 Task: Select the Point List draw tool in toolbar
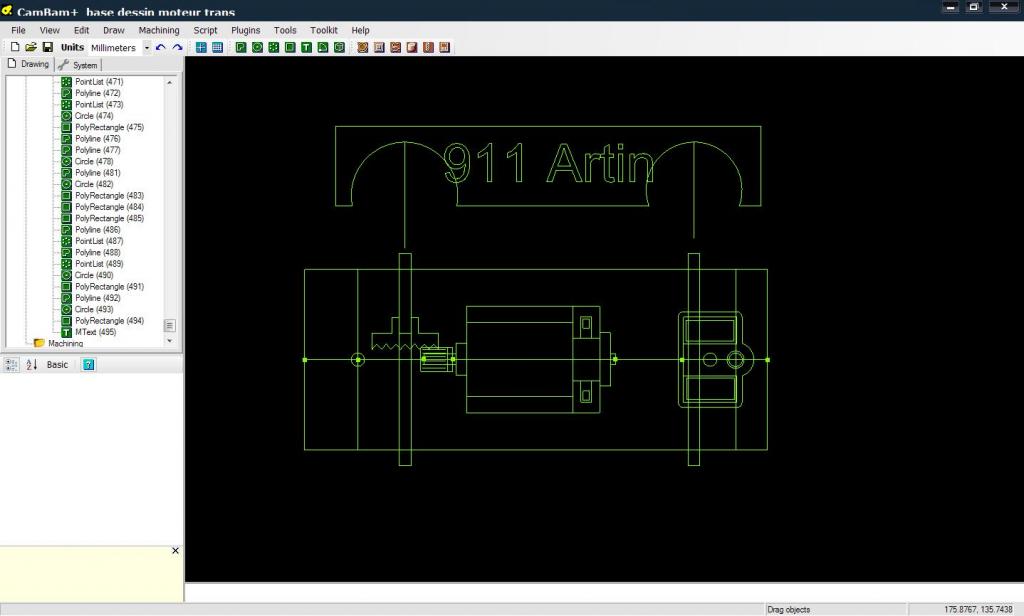coord(274,47)
